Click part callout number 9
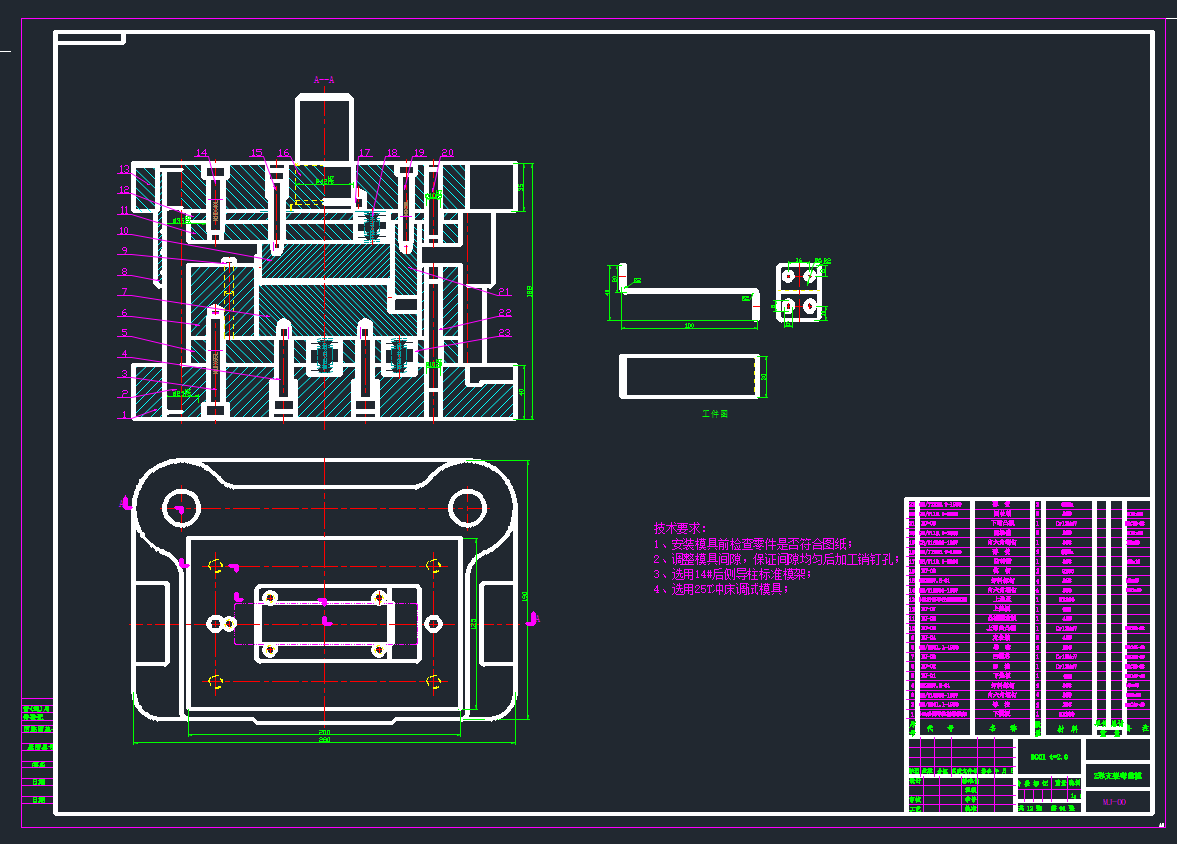 pos(125,251)
